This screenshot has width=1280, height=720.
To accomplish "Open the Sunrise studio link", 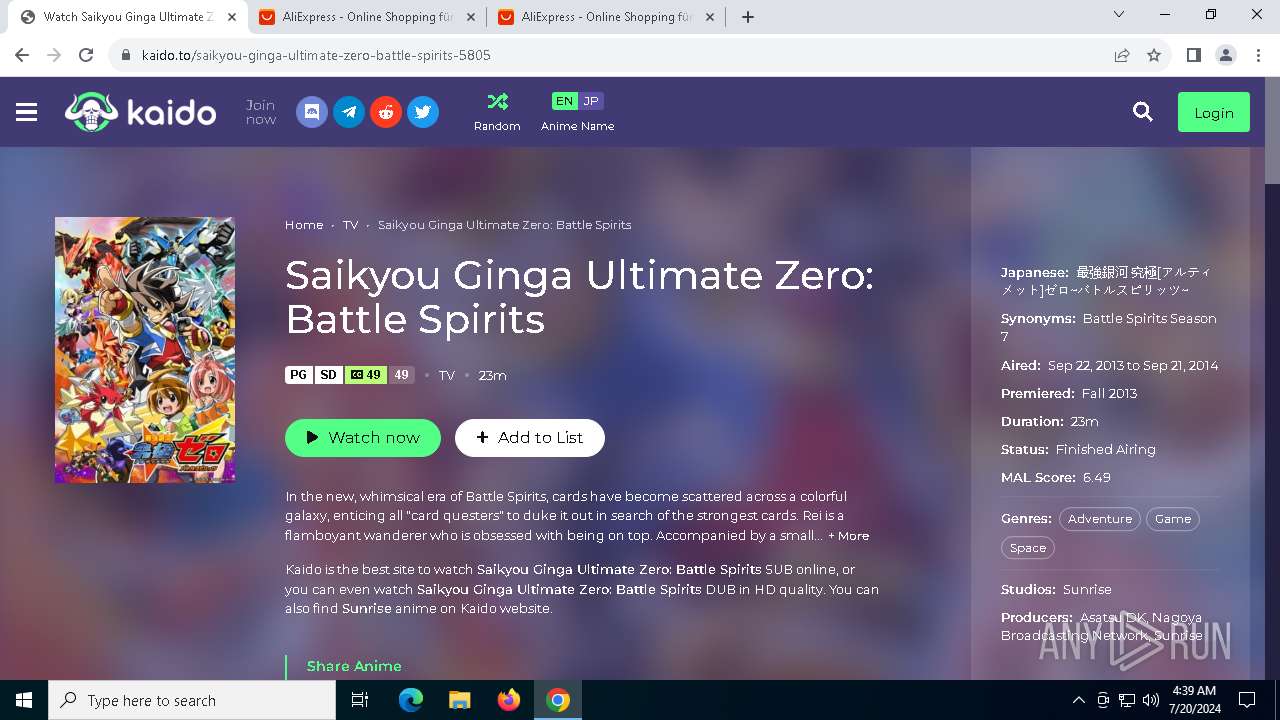I will [x=1087, y=590].
